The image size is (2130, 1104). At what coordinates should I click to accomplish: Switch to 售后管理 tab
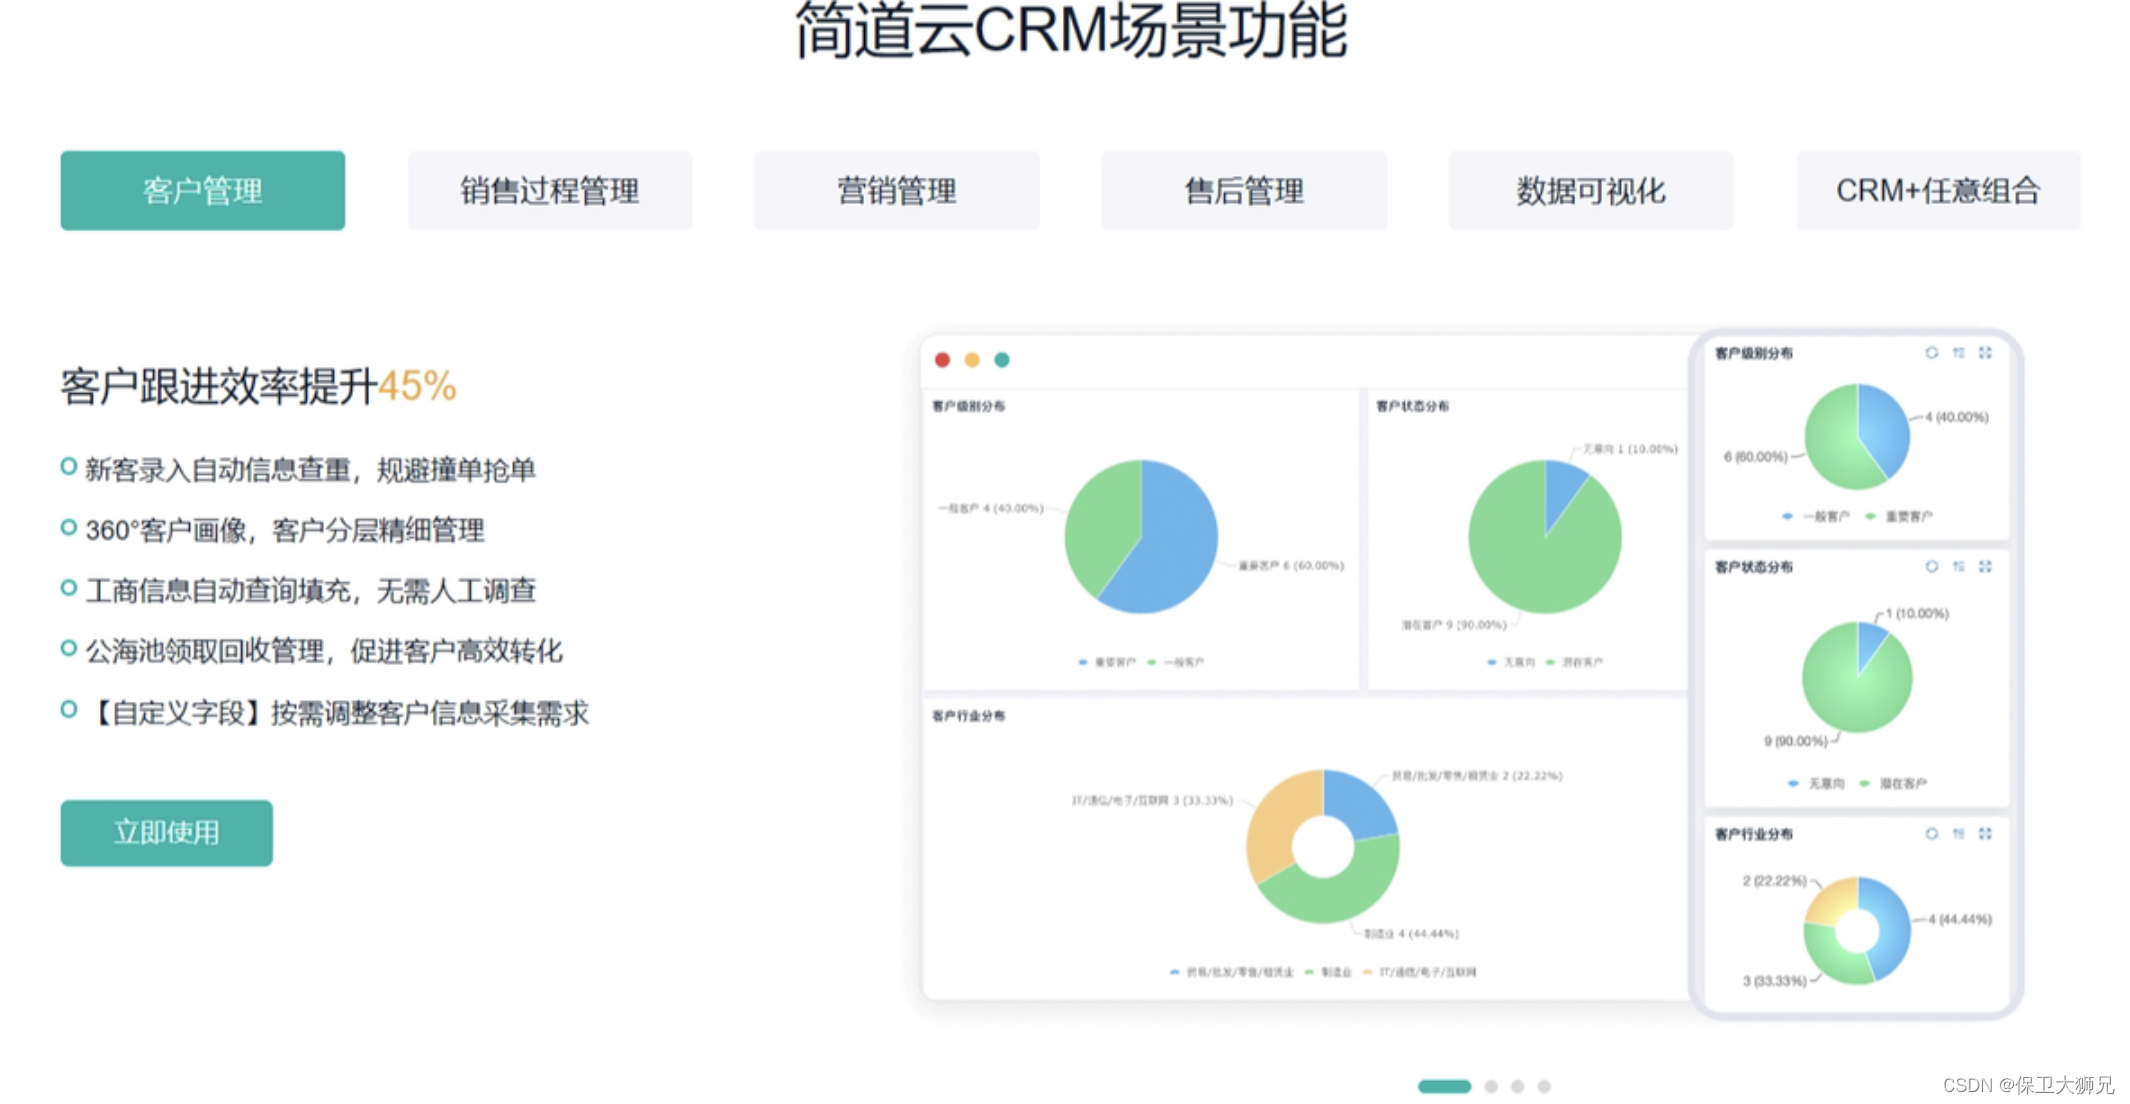pyautogui.click(x=1243, y=191)
